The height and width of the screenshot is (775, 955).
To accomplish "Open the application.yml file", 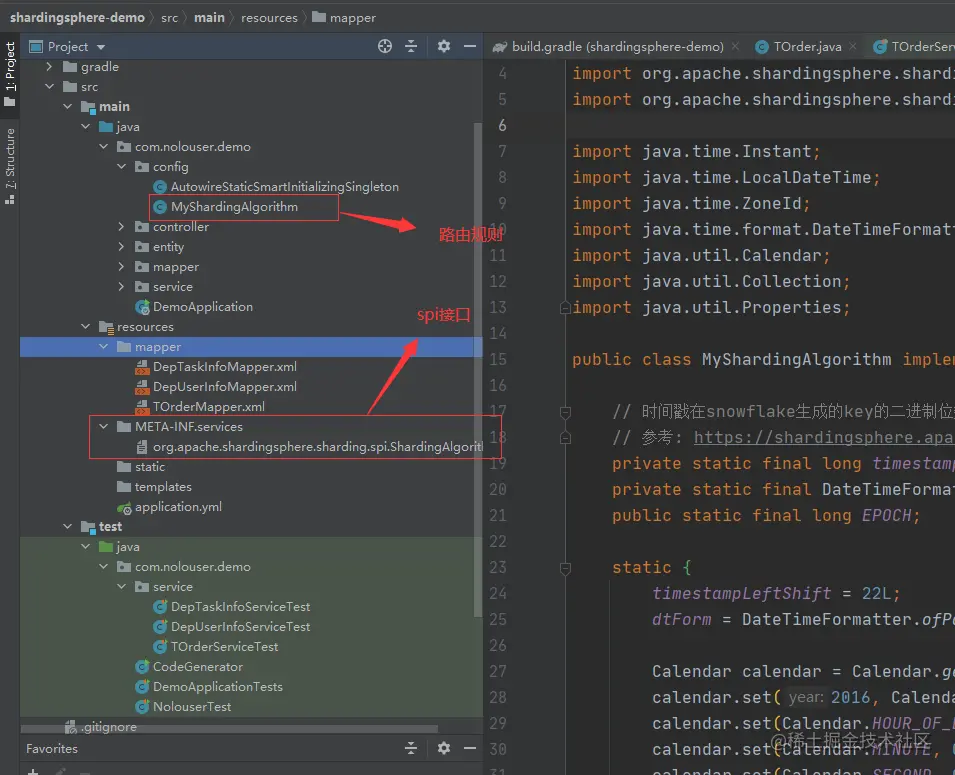I will point(178,507).
